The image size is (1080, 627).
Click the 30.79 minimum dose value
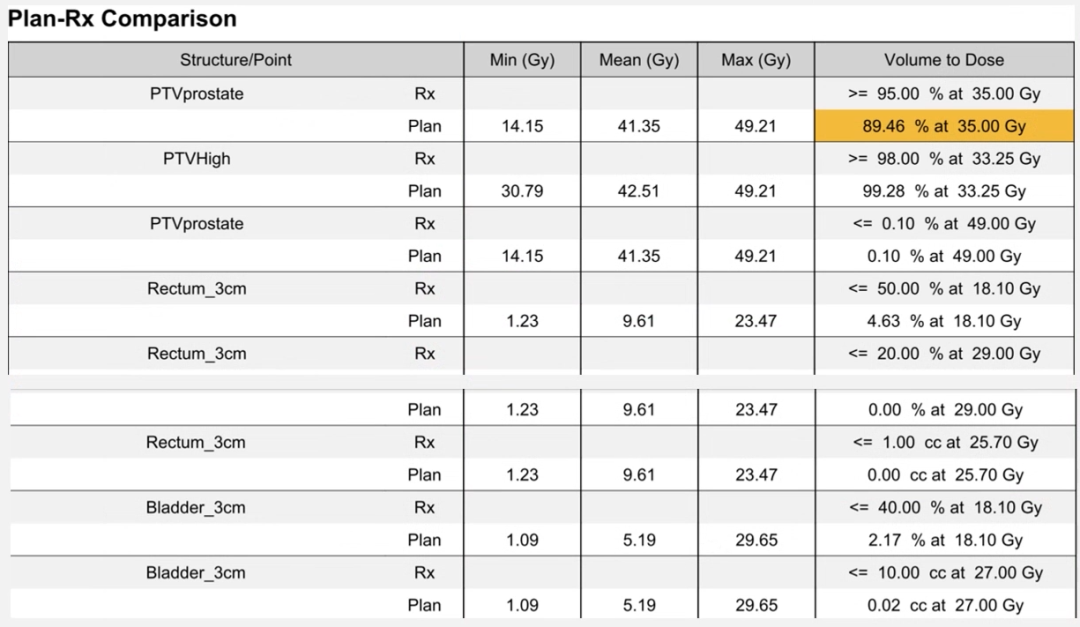point(522,191)
